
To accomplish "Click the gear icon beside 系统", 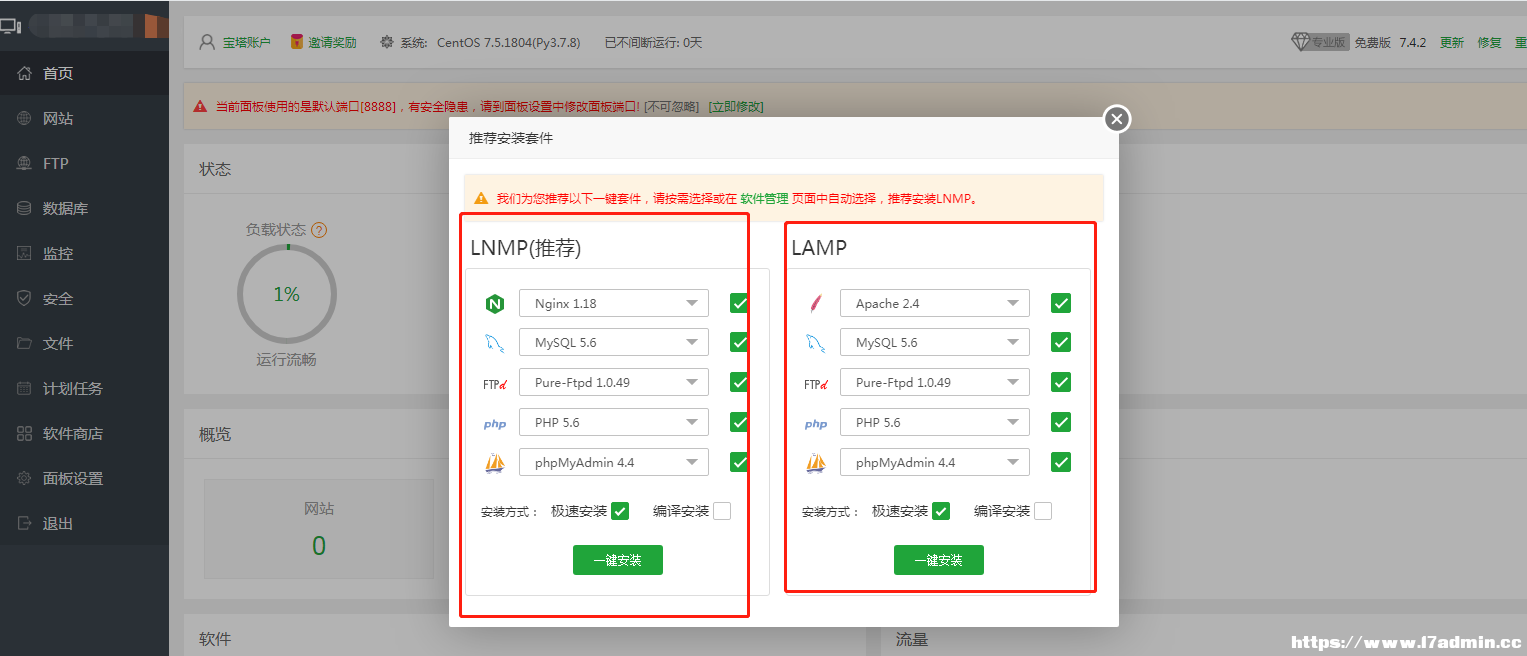I will point(387,42).
